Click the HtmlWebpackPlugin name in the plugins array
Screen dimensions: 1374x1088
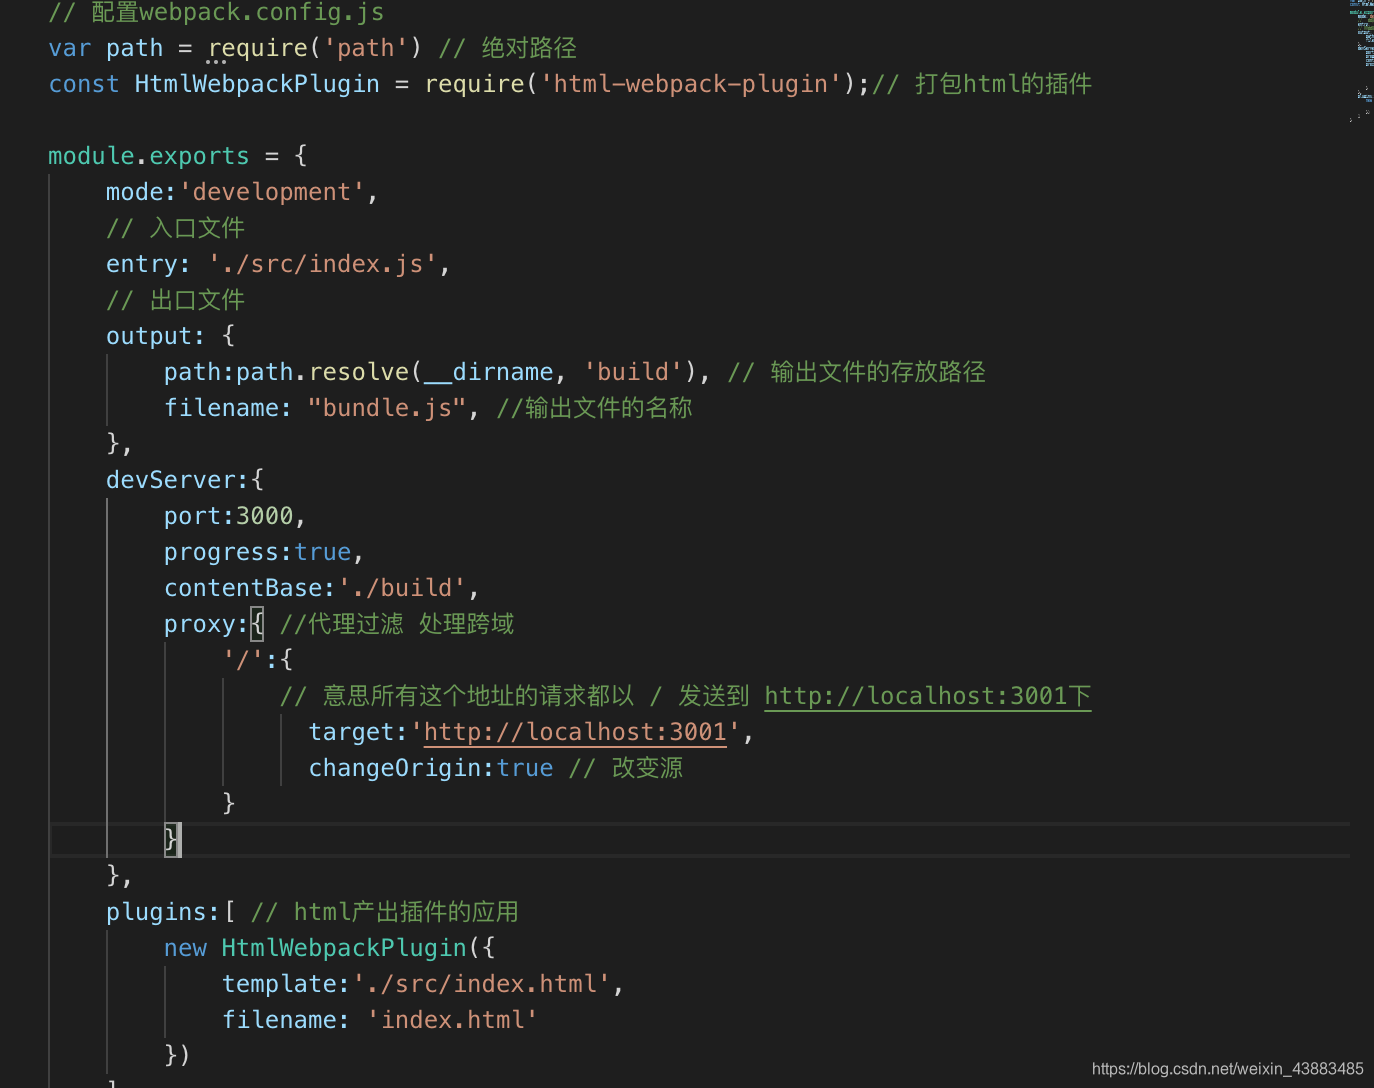344,948
